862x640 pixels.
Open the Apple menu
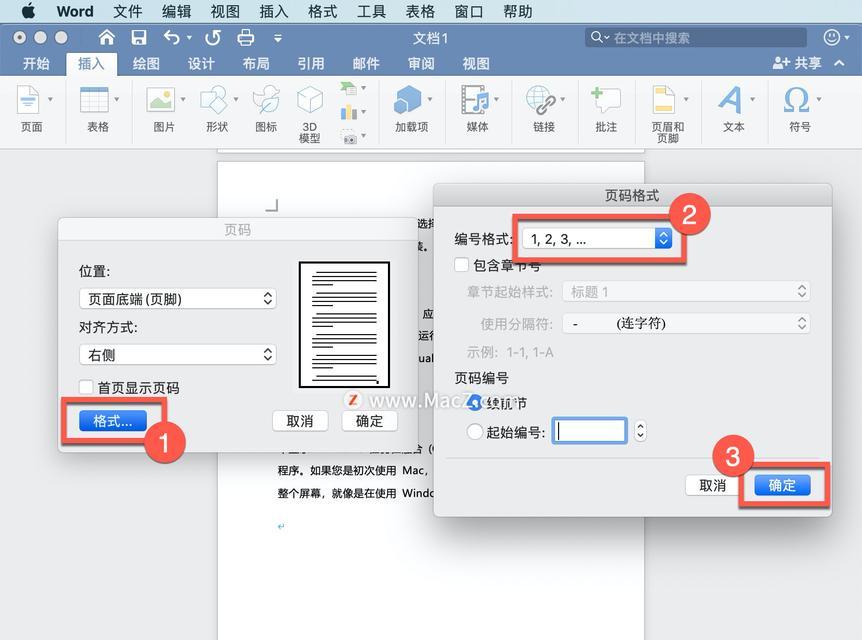tap(28, 11)
